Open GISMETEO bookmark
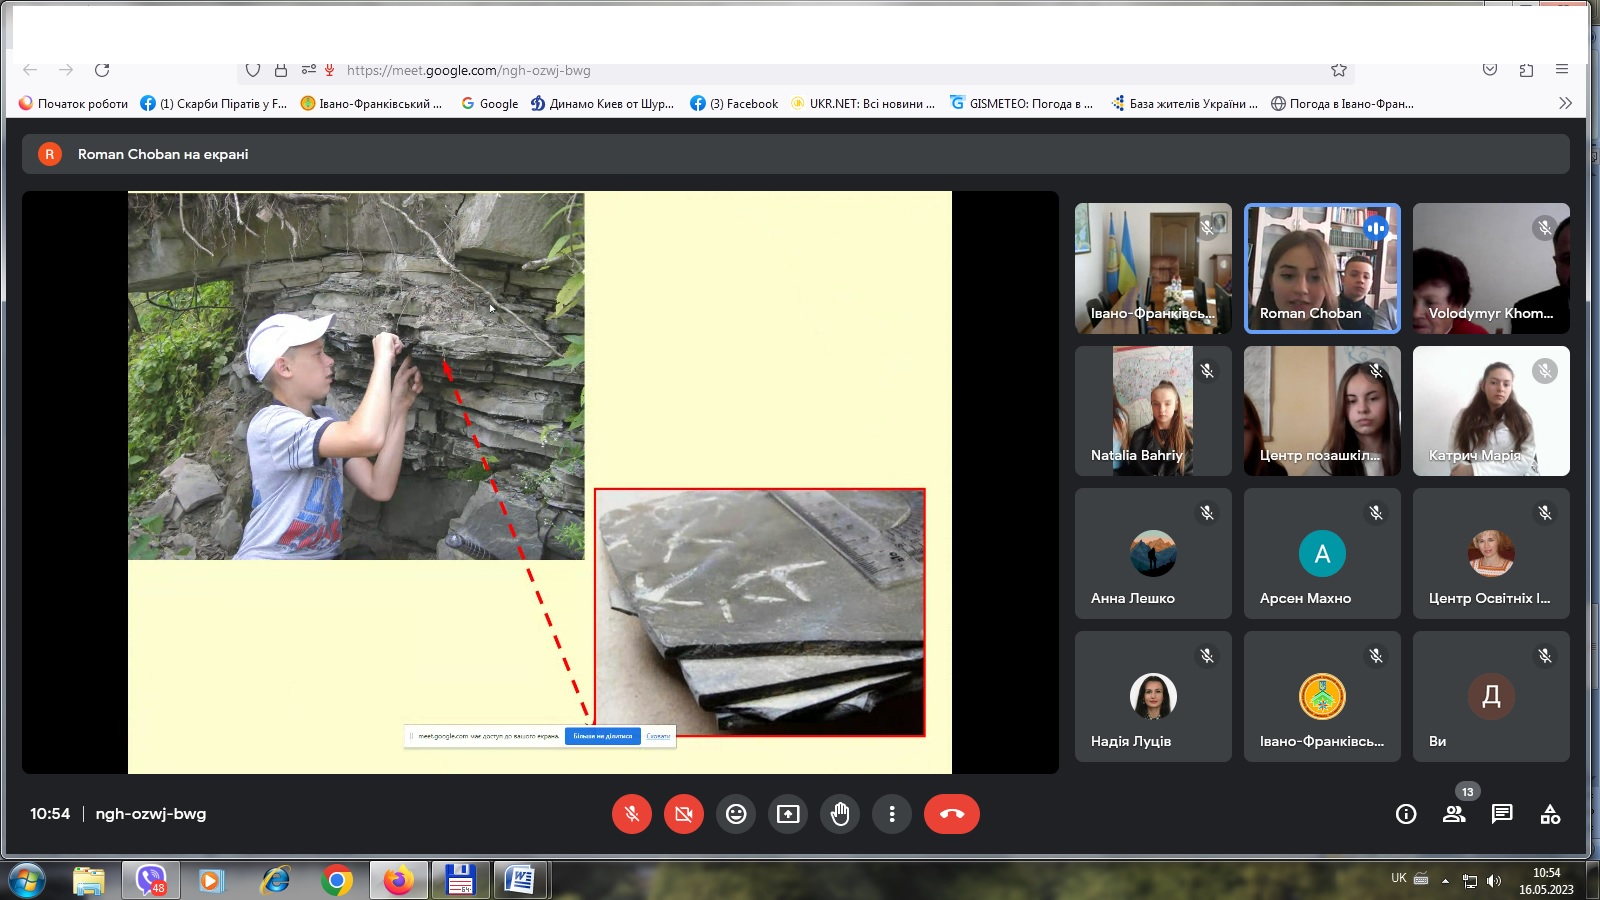1600x900 pixels. (1021, 103)
